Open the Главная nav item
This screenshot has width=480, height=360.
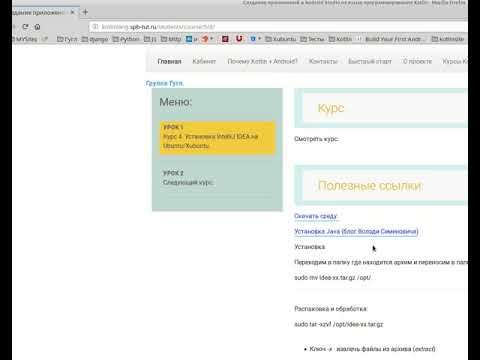click(x=169, y=61)
